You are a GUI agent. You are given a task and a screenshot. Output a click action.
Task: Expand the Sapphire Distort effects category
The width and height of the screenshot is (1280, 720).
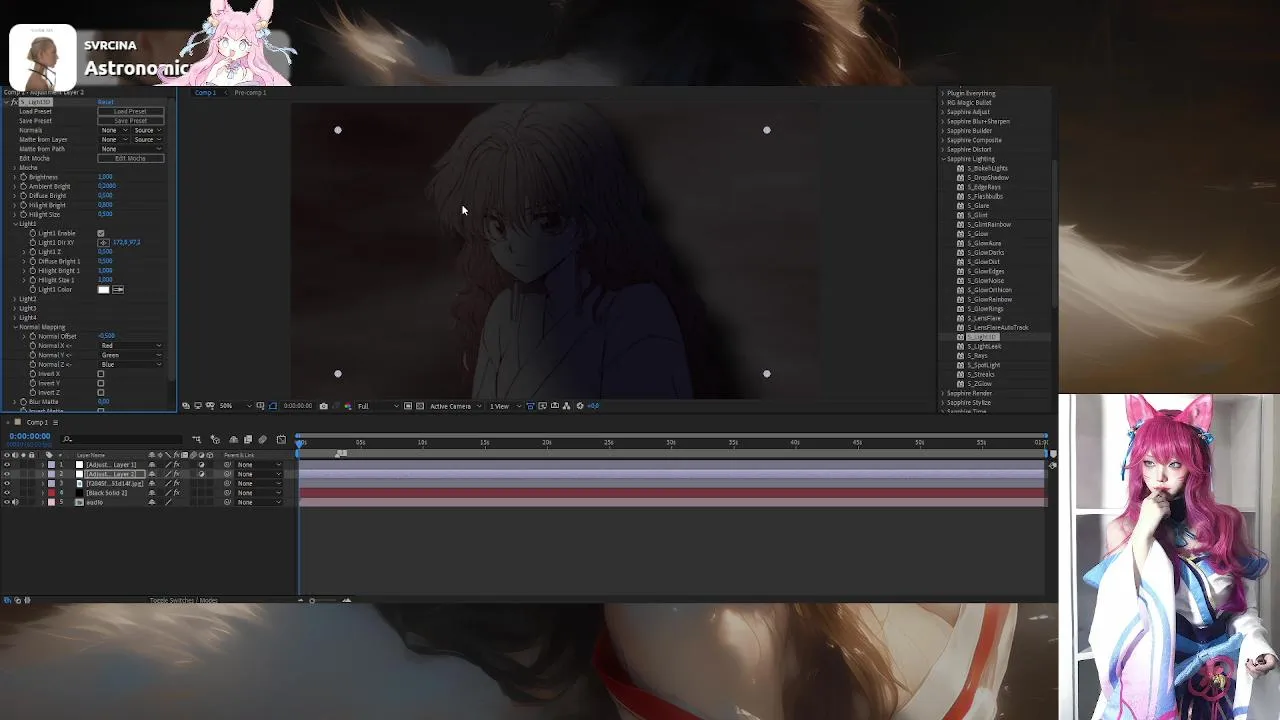(x=943, y=150)
